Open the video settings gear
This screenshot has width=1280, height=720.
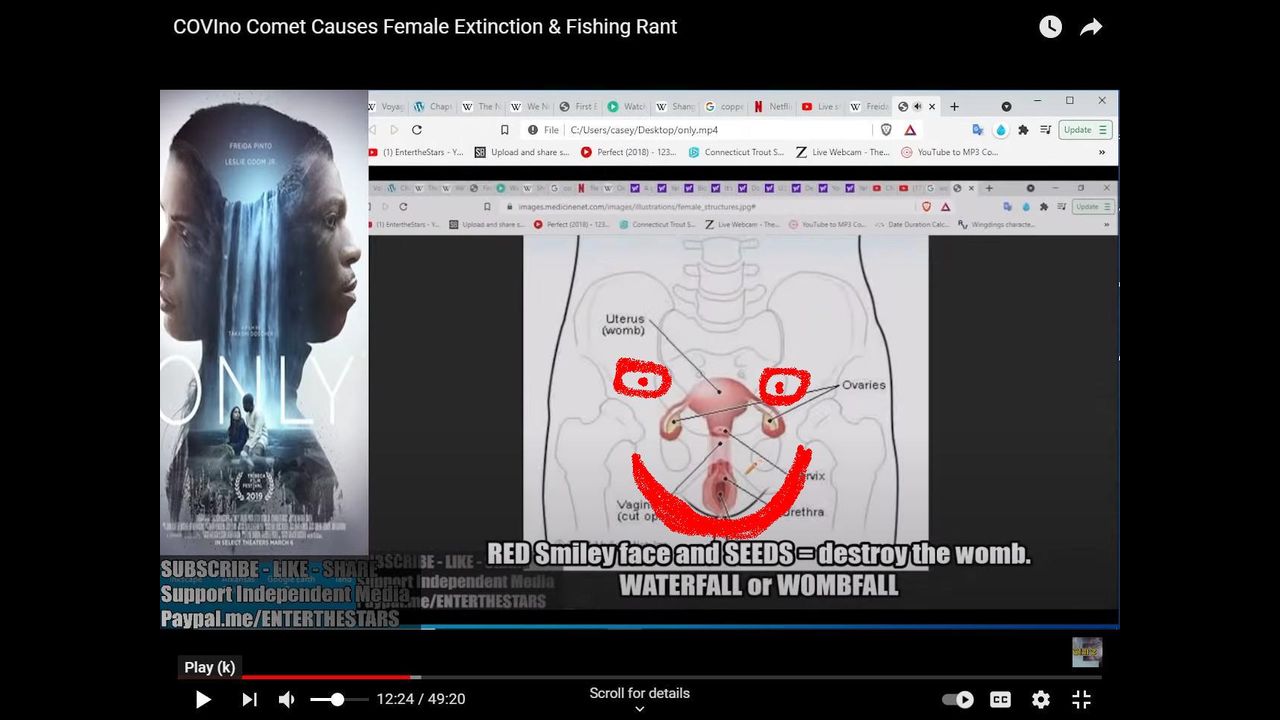[1041, 700]
